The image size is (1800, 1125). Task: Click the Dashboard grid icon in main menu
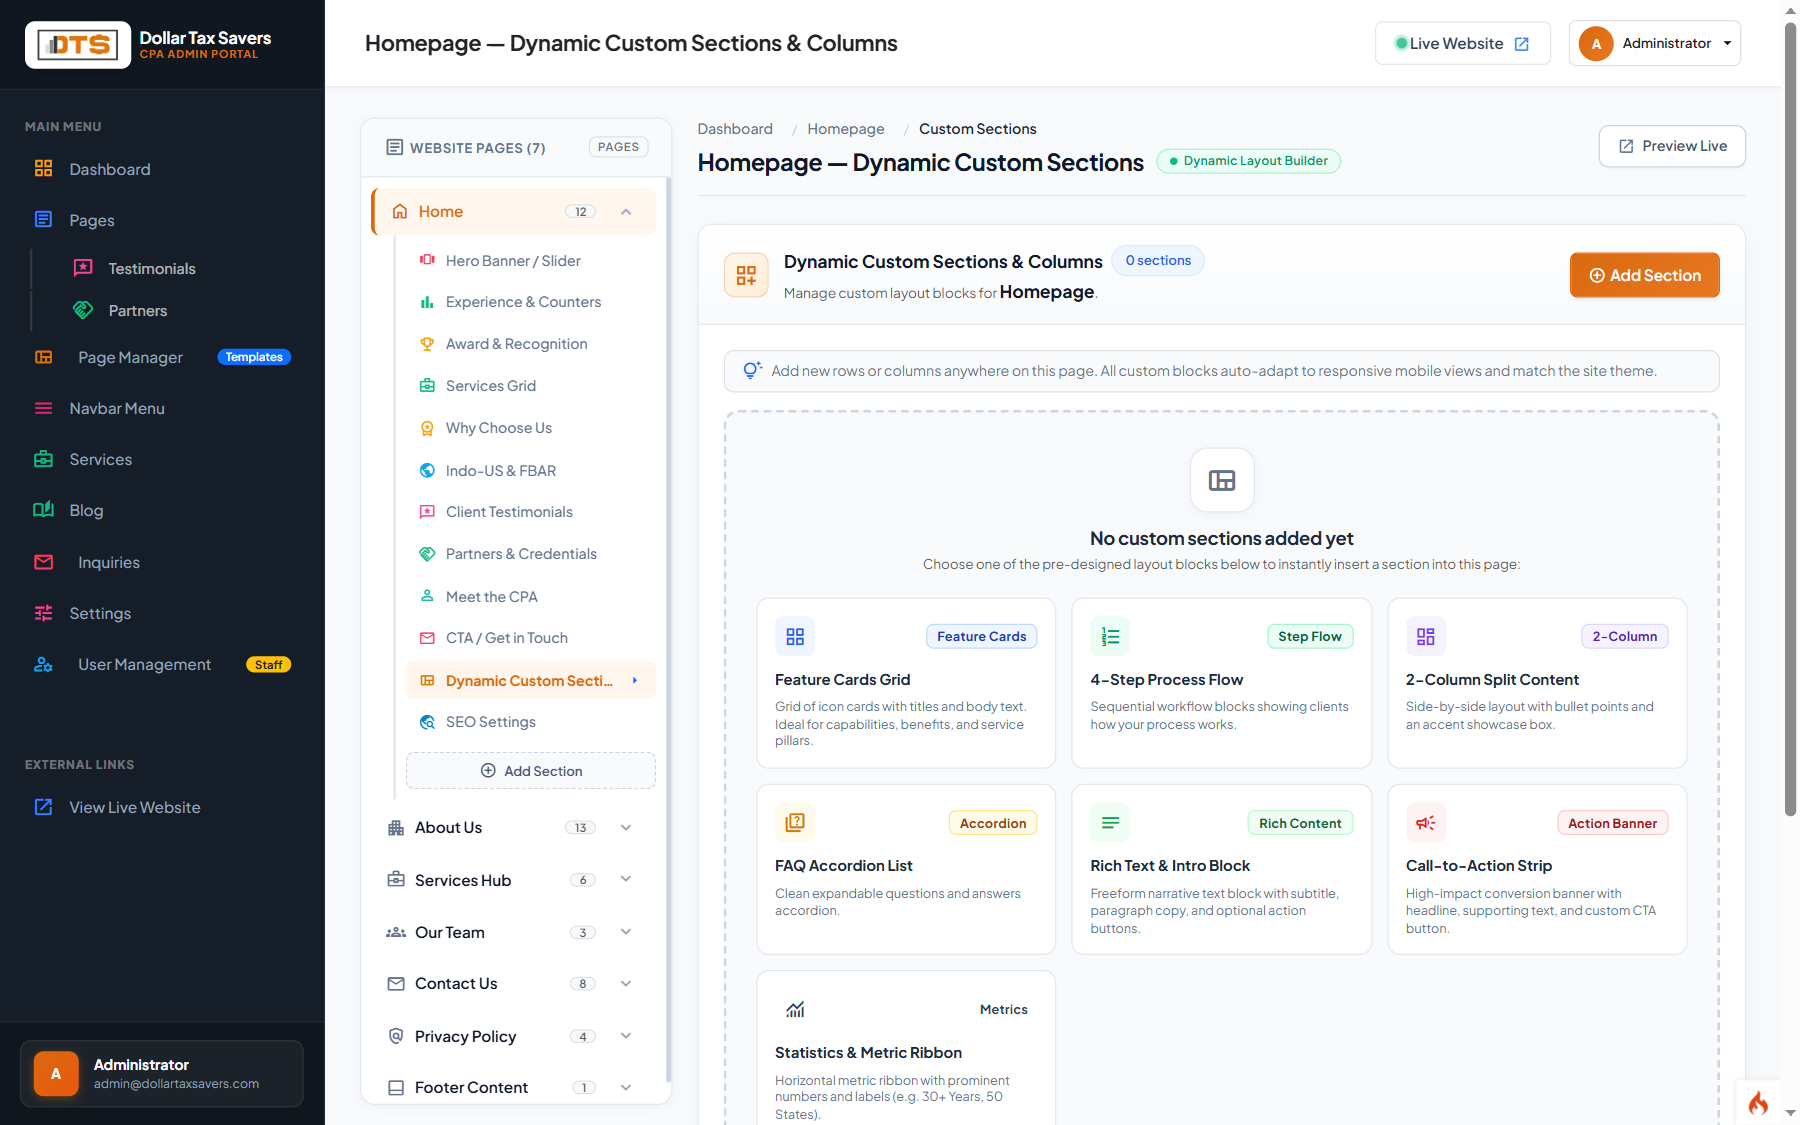[43, 169]
